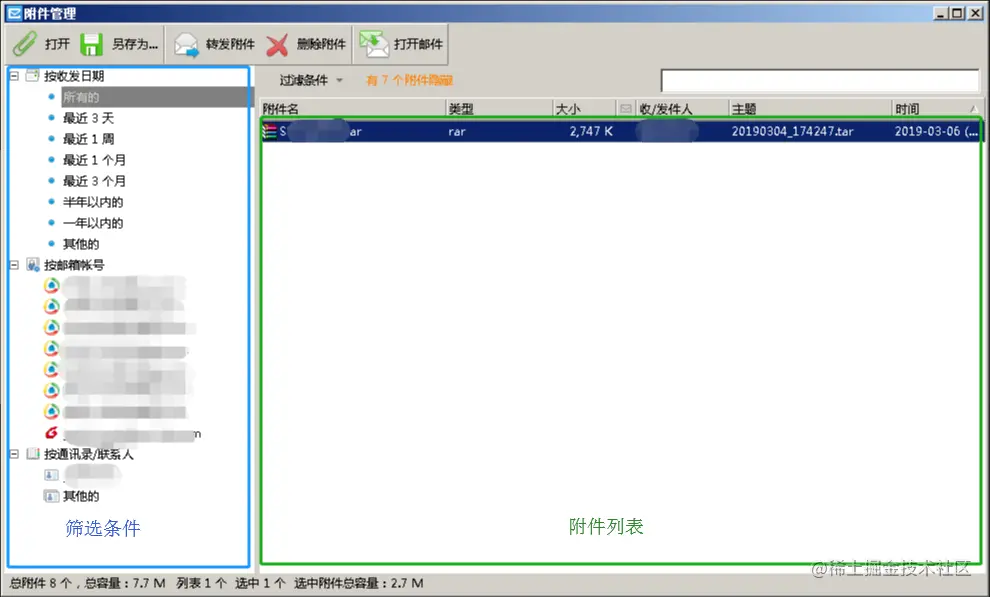The image size is (990, 597).
Task: Collapse the 按收发日期 tree node
Action: (14, 76)
